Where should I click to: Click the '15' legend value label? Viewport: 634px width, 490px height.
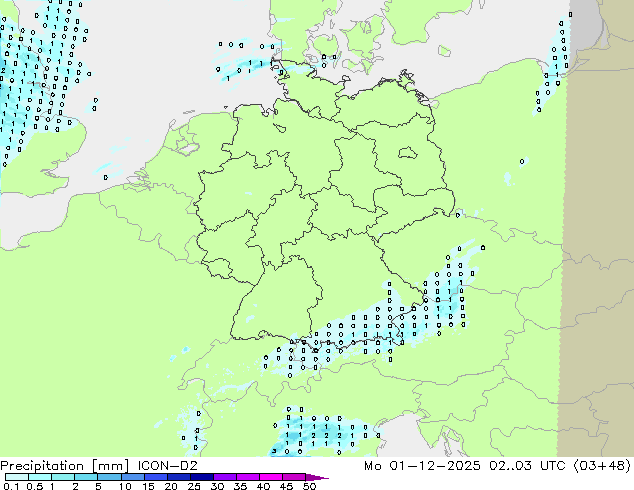pos(148,486)
